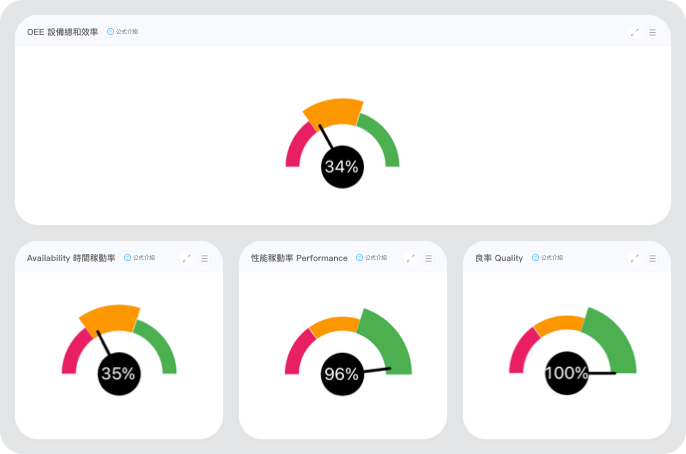Expand the Availability 時間稼動率 panel to fullscreen
The width and height of the screenshot is (686, 454).
187,258
